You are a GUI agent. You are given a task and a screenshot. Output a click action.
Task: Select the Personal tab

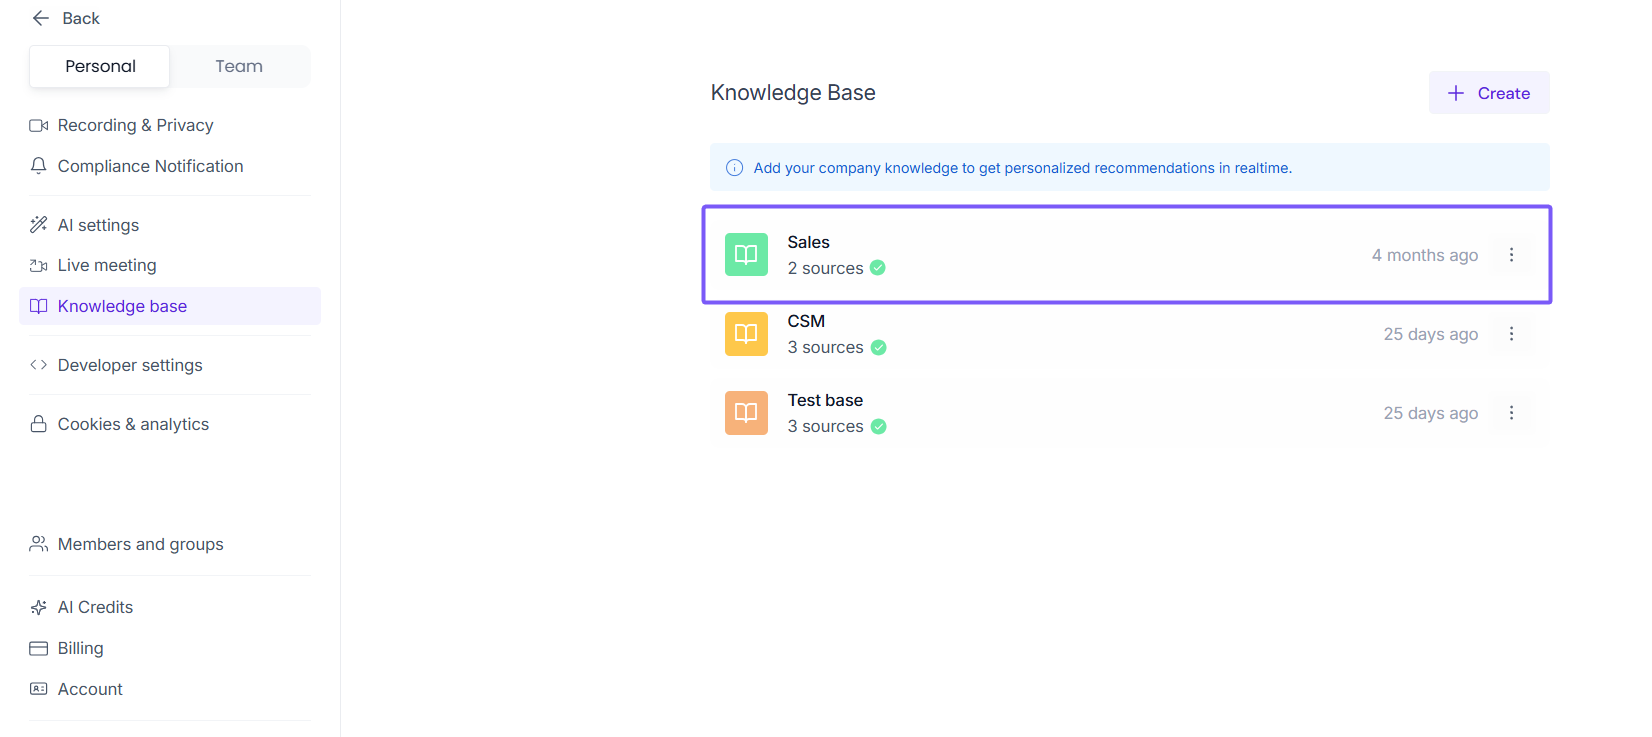[x=100, y=66]
